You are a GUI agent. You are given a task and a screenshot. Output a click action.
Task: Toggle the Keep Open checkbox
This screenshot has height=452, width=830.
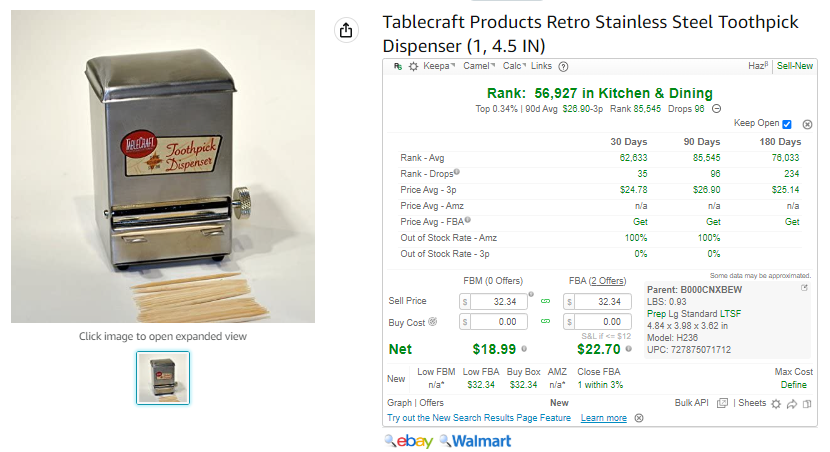pyautogui.click(x=787, y=124)
